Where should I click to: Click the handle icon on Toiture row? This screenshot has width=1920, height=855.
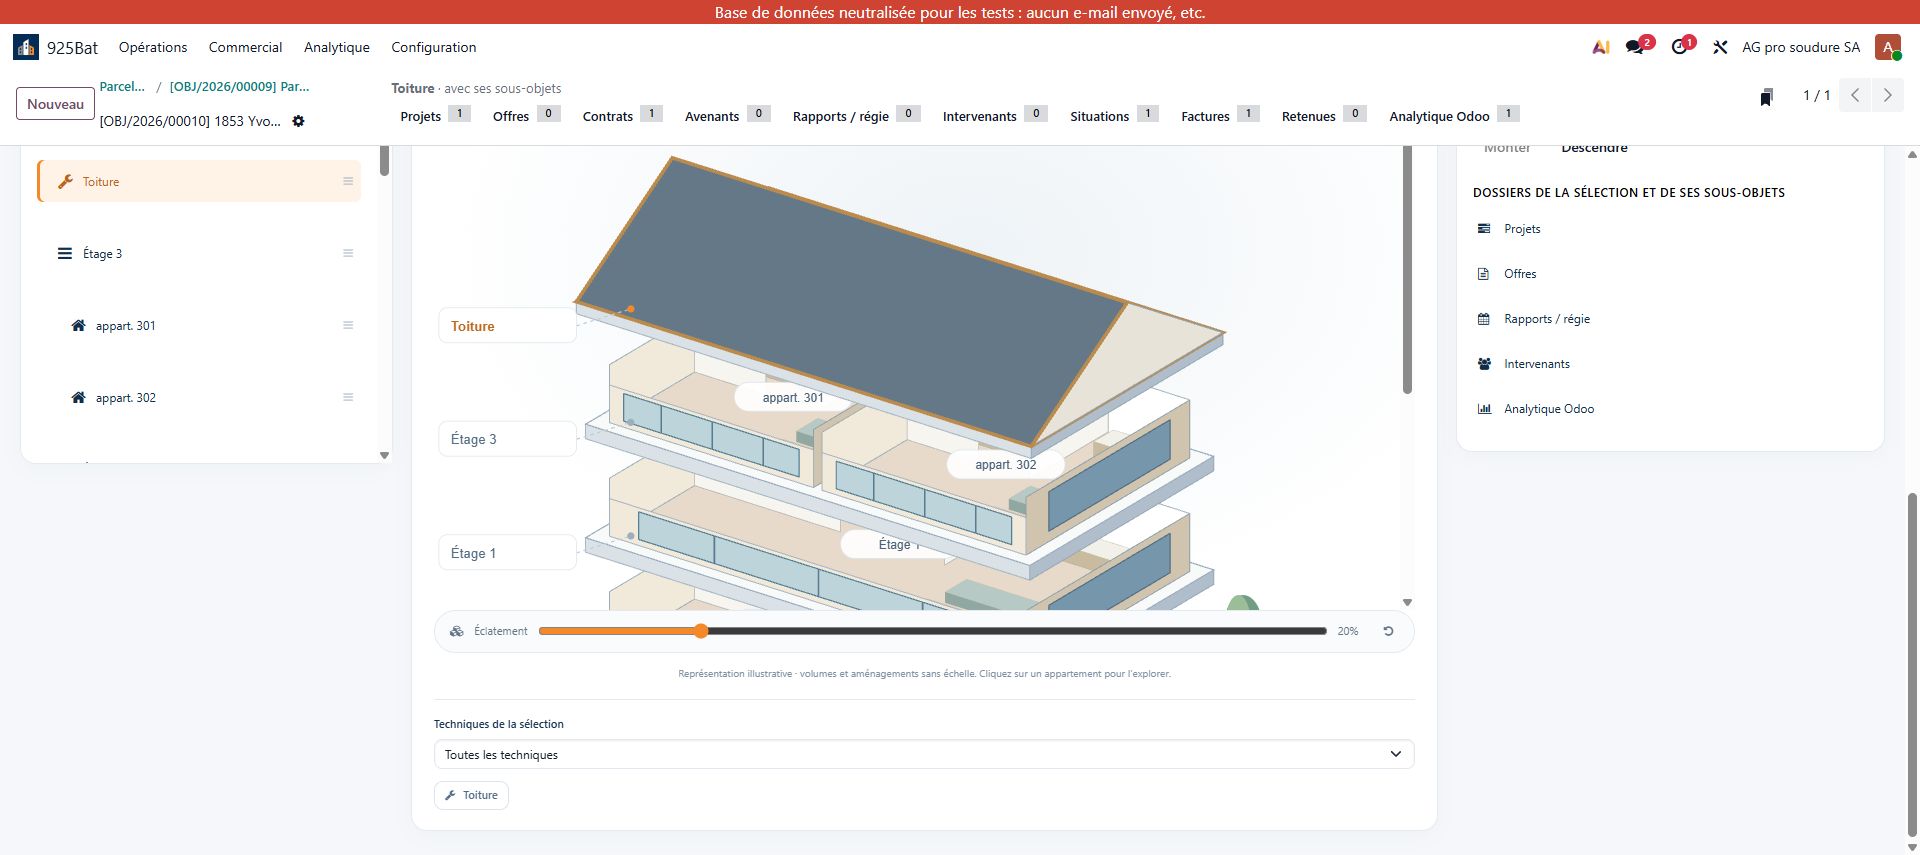pos(348,181)
